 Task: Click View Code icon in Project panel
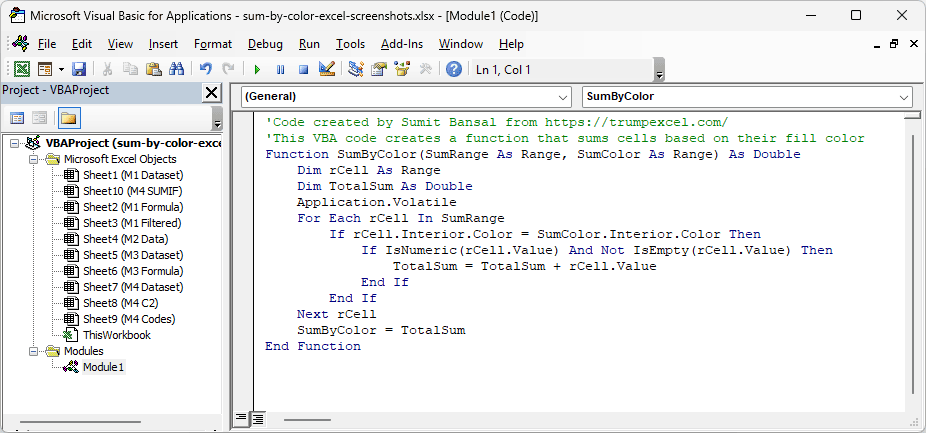pyautogui.click(x=17, y=118)
